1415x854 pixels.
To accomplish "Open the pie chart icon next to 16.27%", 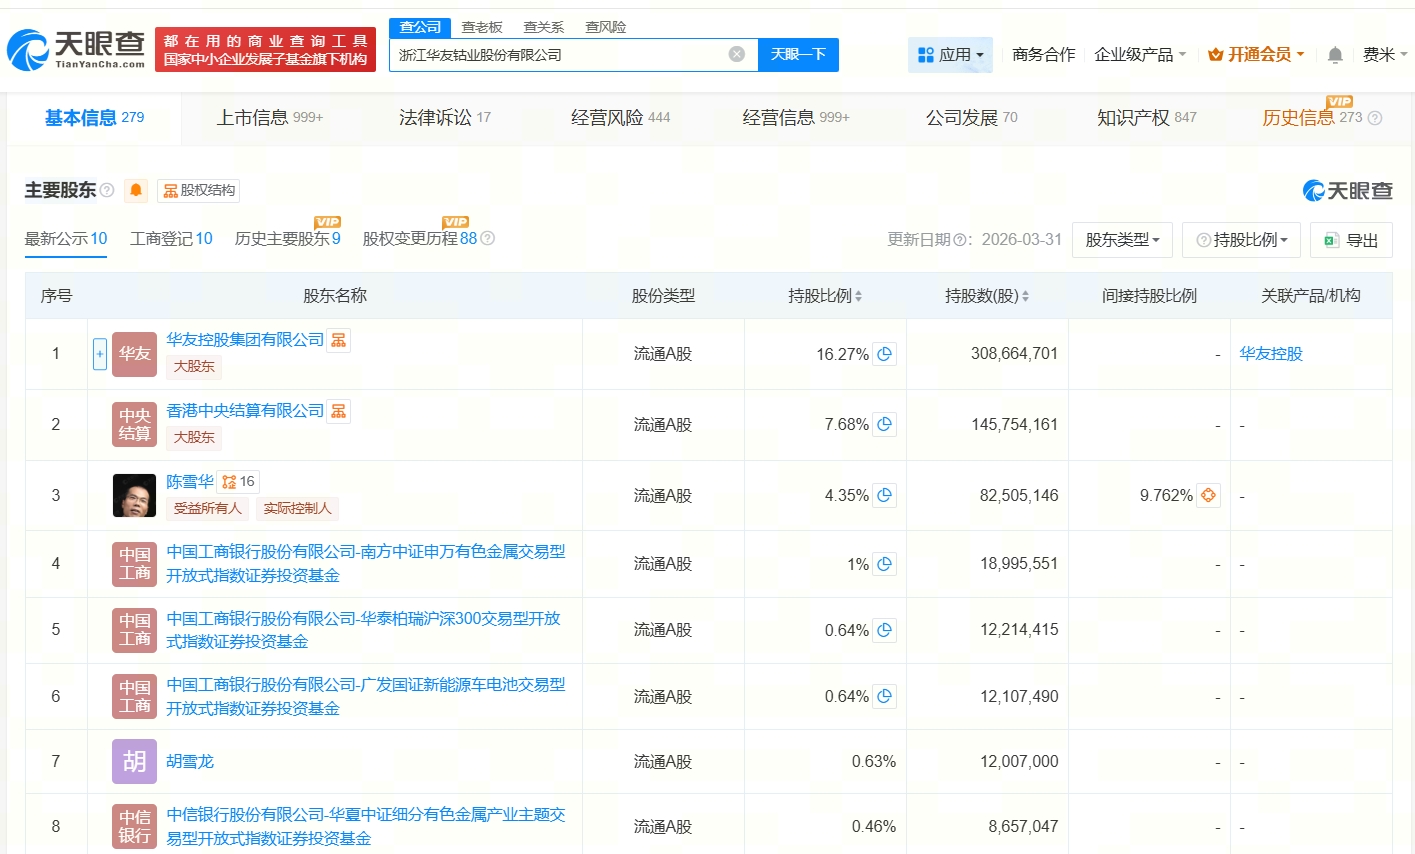I will [x=884, y=354].
